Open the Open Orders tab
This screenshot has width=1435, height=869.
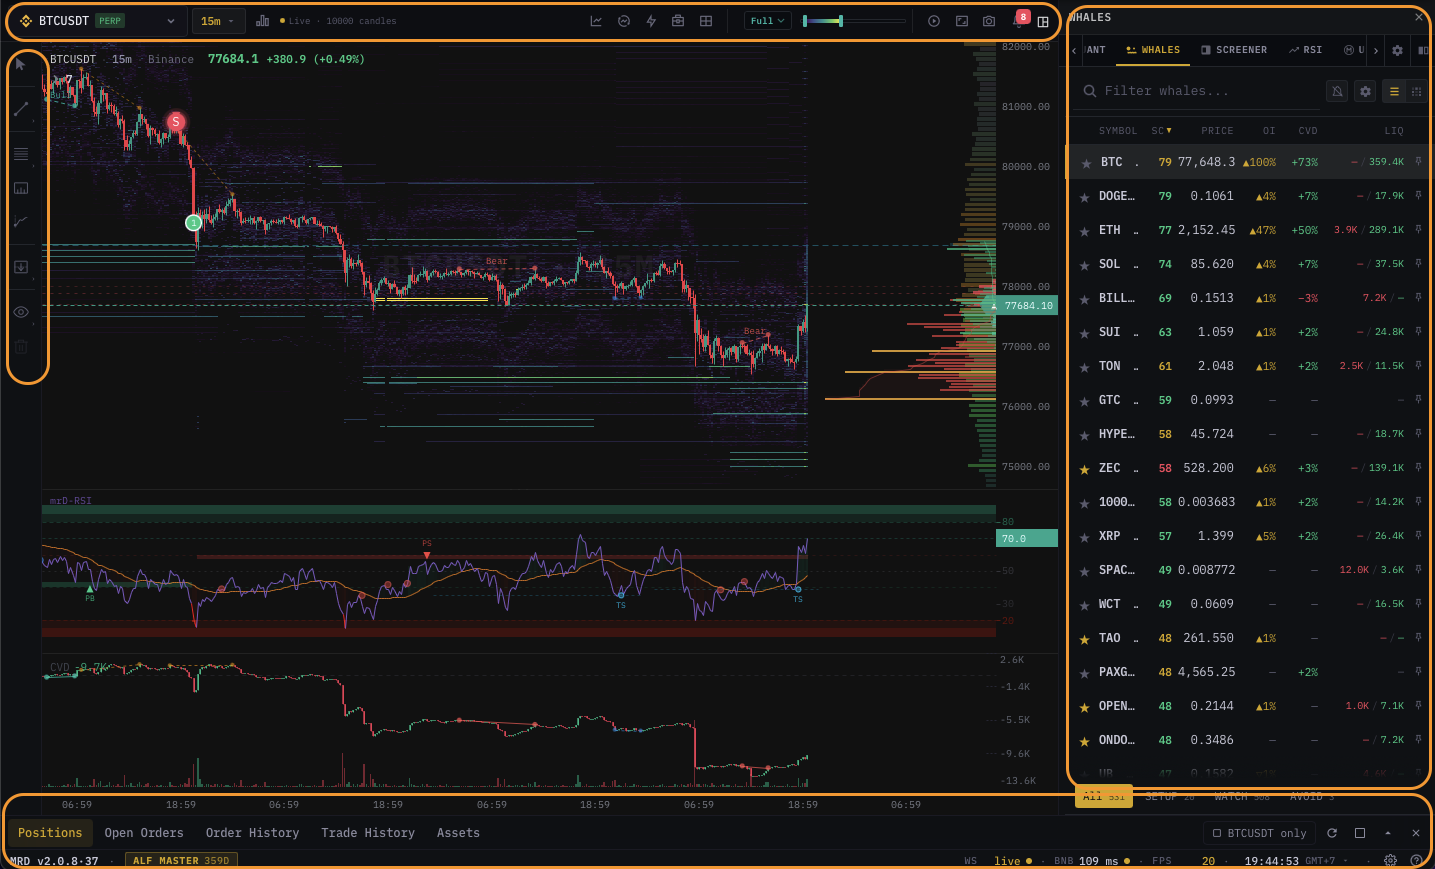coord(144,833)
